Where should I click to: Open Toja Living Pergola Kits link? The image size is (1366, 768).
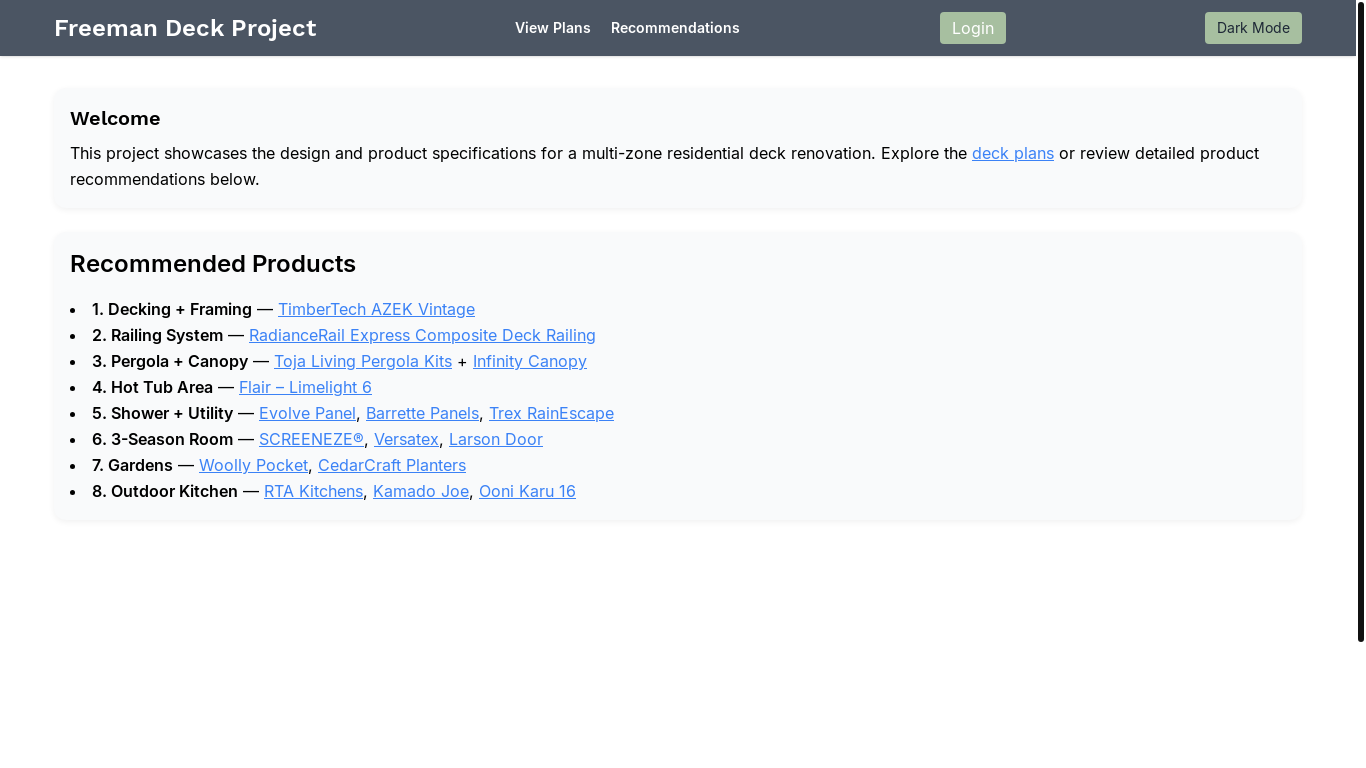click(x=363, y=361)
